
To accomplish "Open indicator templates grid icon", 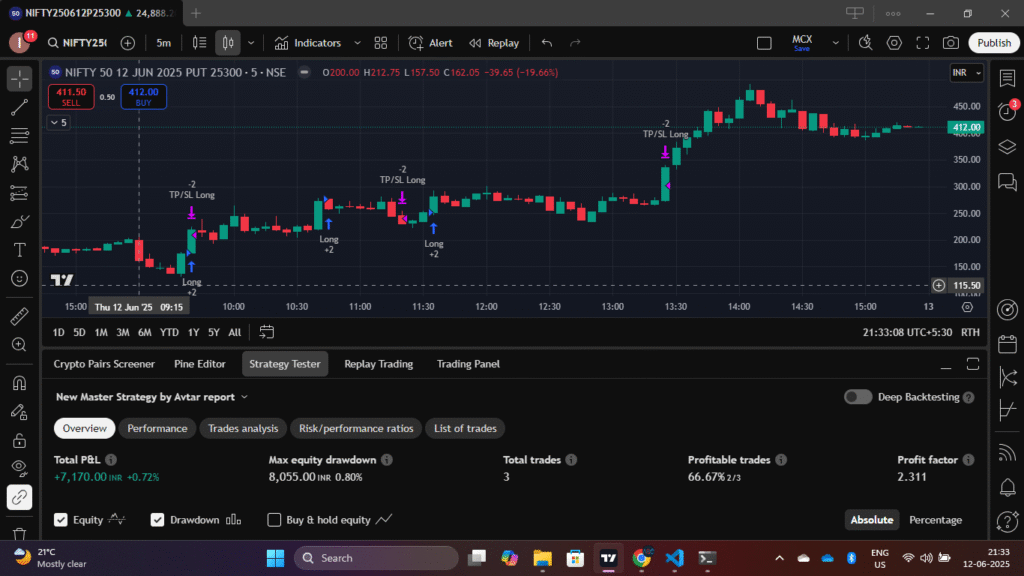I will [381, 43].
